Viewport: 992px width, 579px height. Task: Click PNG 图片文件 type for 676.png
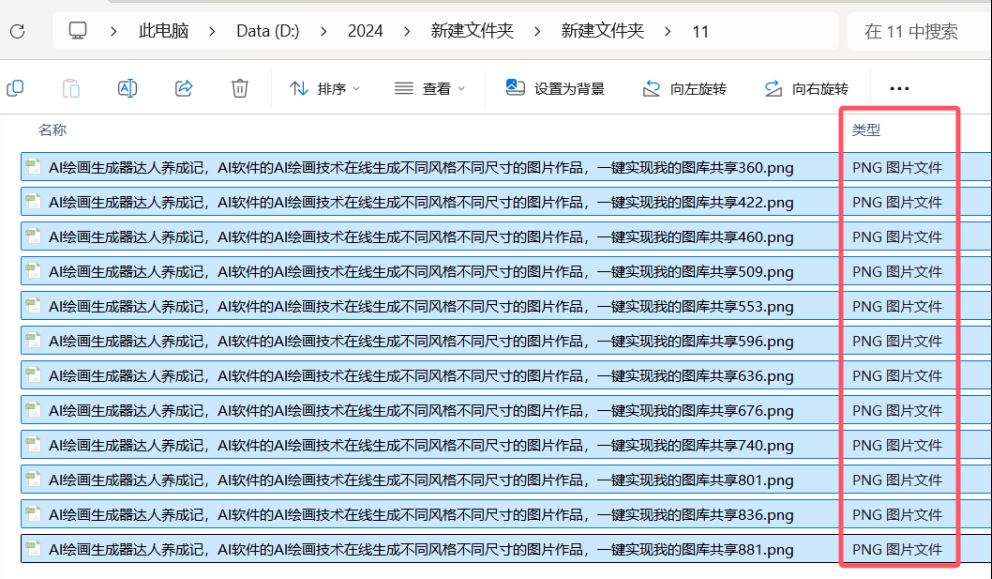pyautogui.click(x=897, y=411)
